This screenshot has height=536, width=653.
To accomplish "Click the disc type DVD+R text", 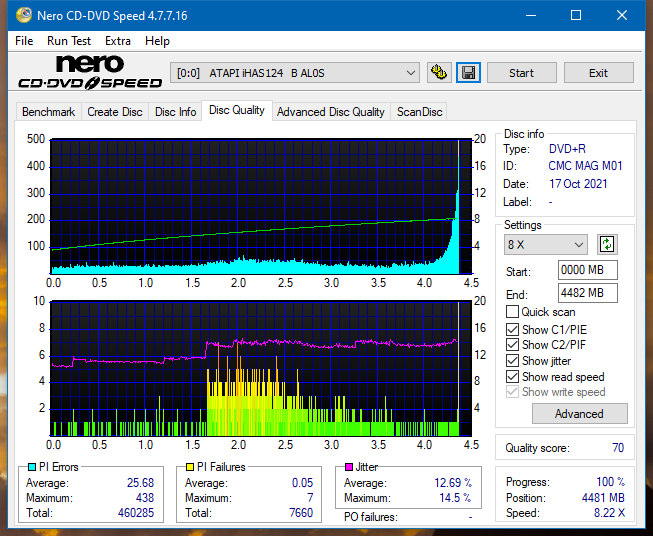I will pos(567,149).
